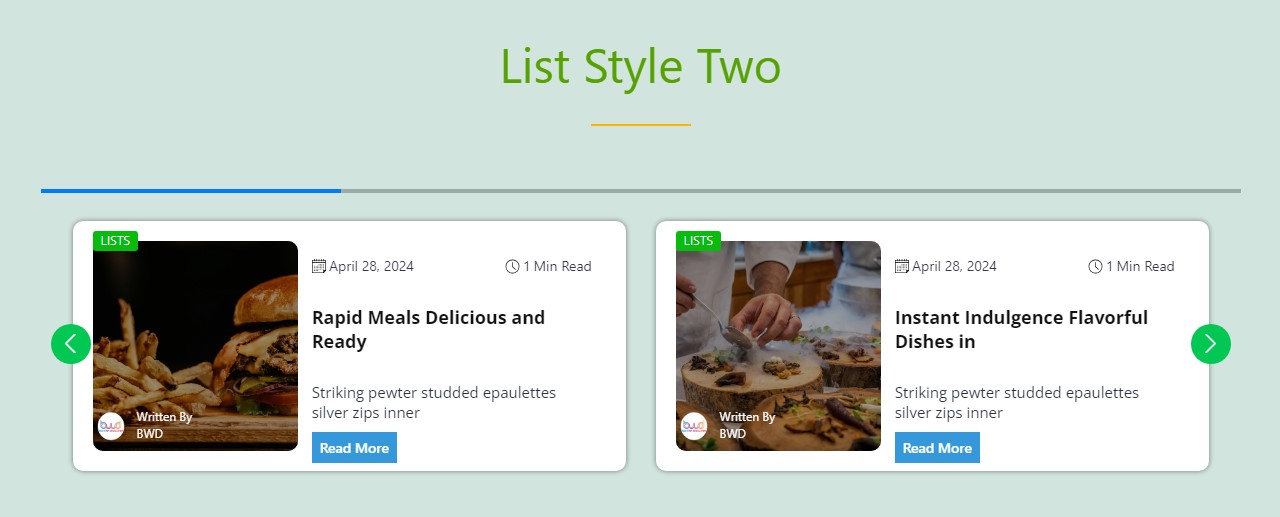Viewport: 1280px width, 517px height.
Task: Open the BWD author avatar on the chef card
Action: [x=694, y=426]
